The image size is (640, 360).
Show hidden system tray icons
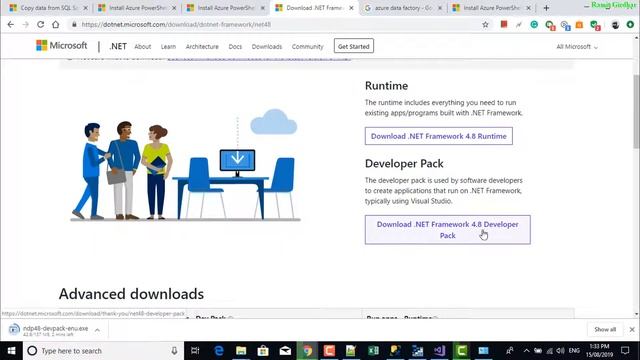526,351
